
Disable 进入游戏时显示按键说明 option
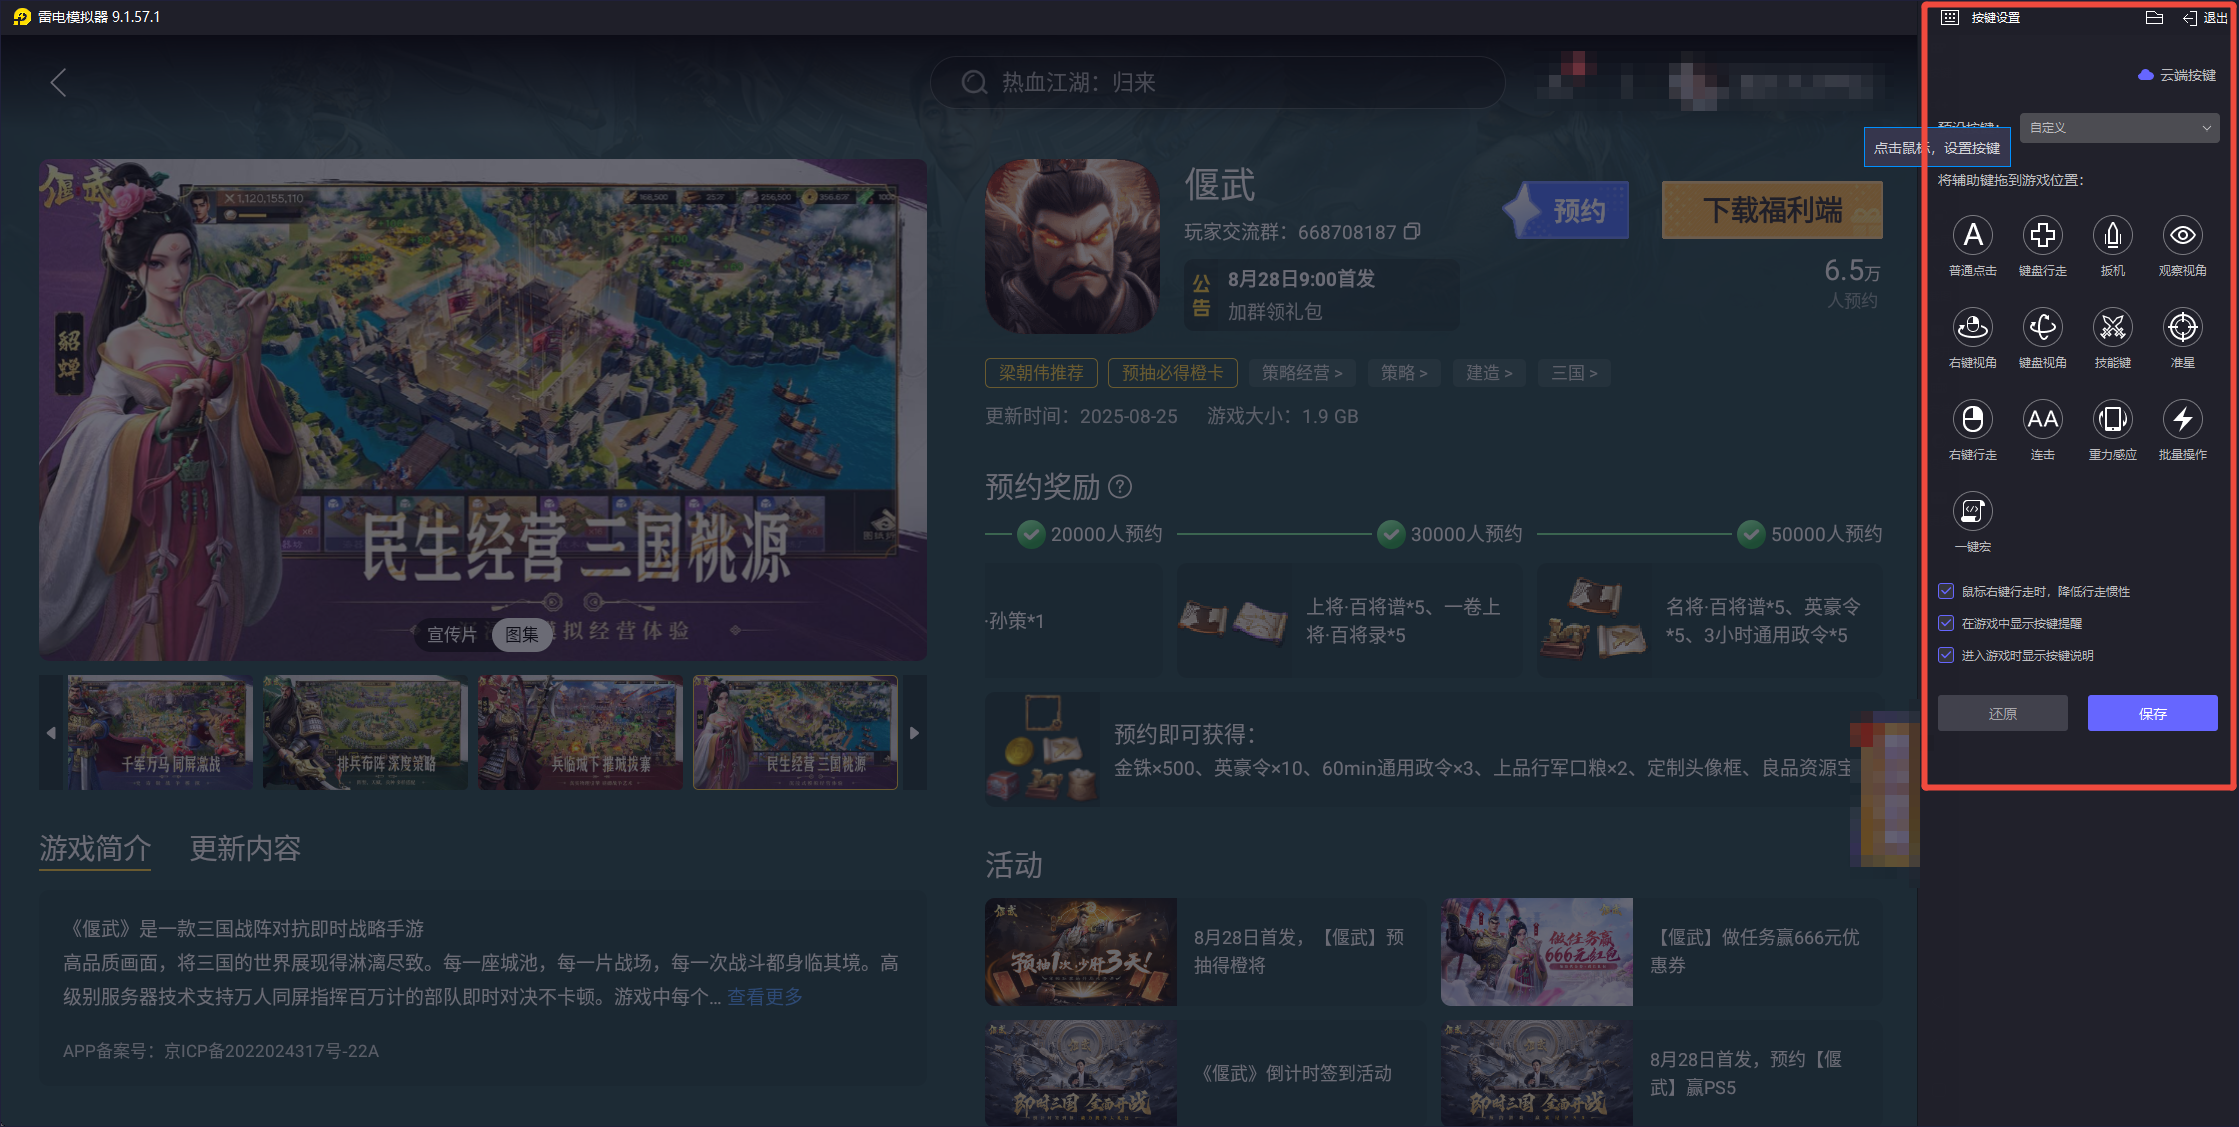pos(1946,655)
